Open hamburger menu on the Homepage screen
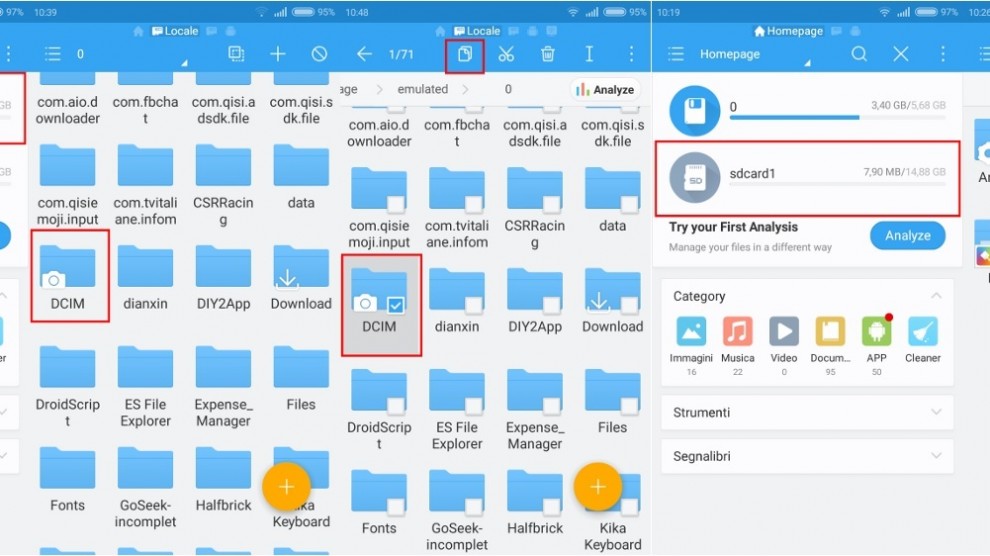The height and width of the screenshot is (556, 990). pos(676,54)
